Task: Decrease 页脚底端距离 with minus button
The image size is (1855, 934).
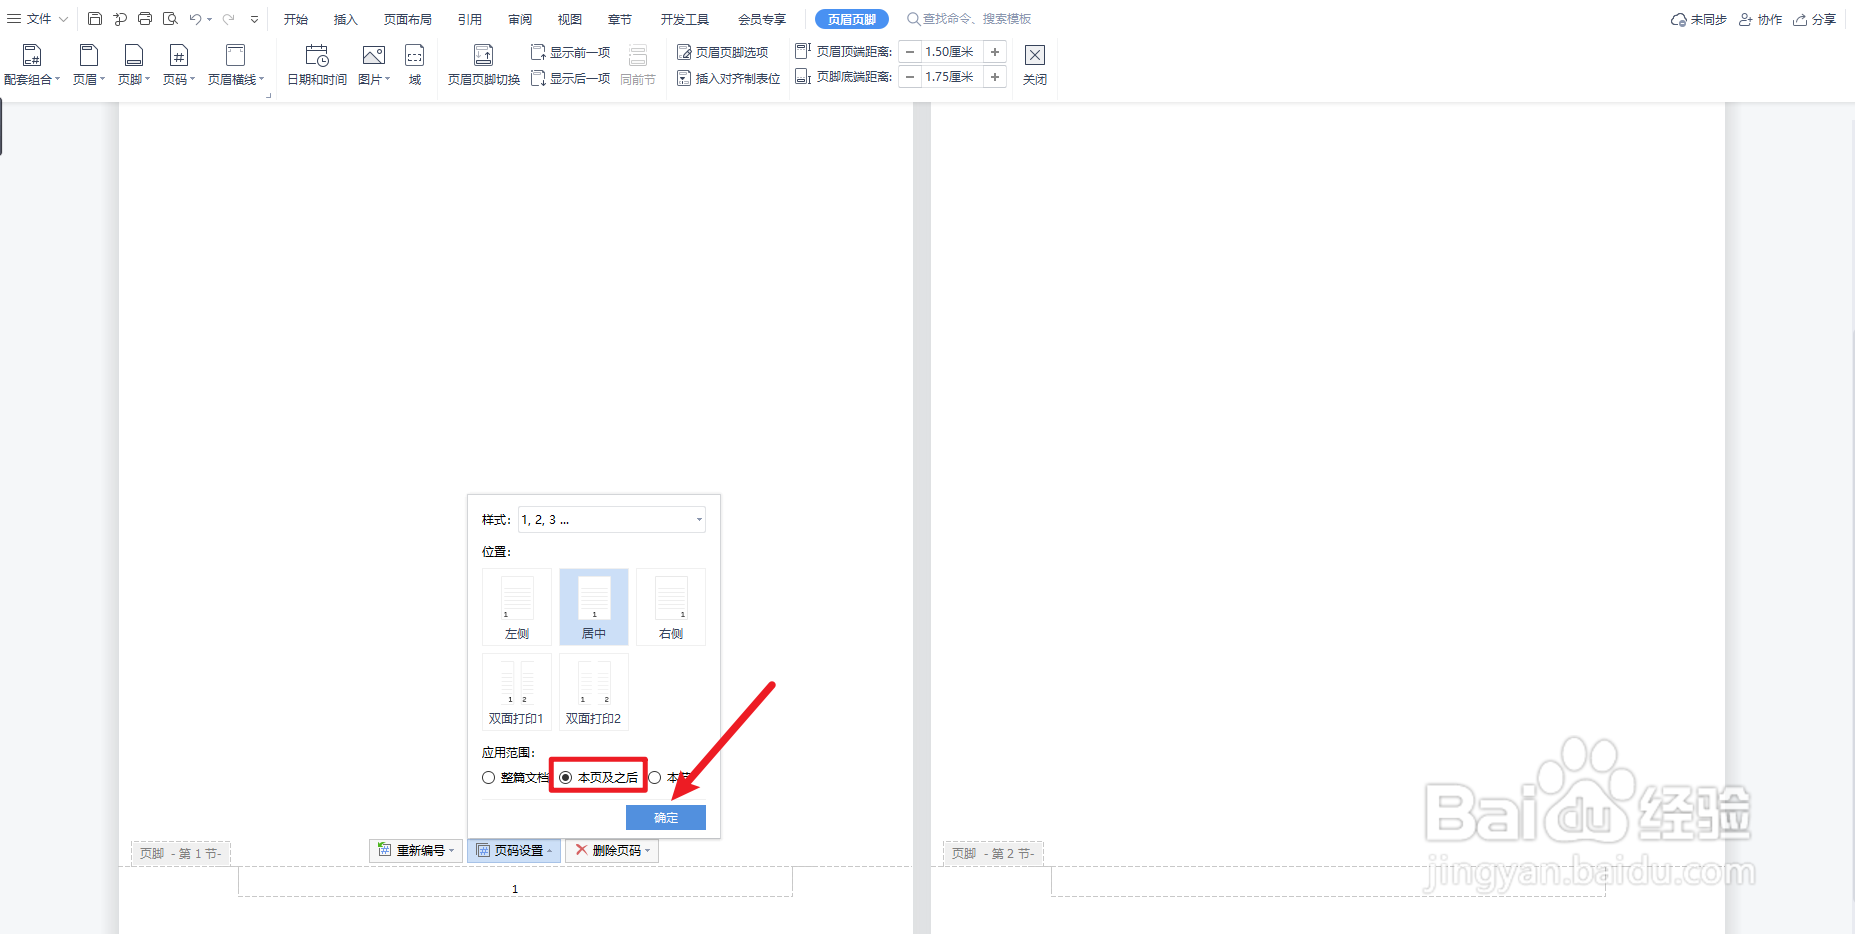Action: [910, 77]
